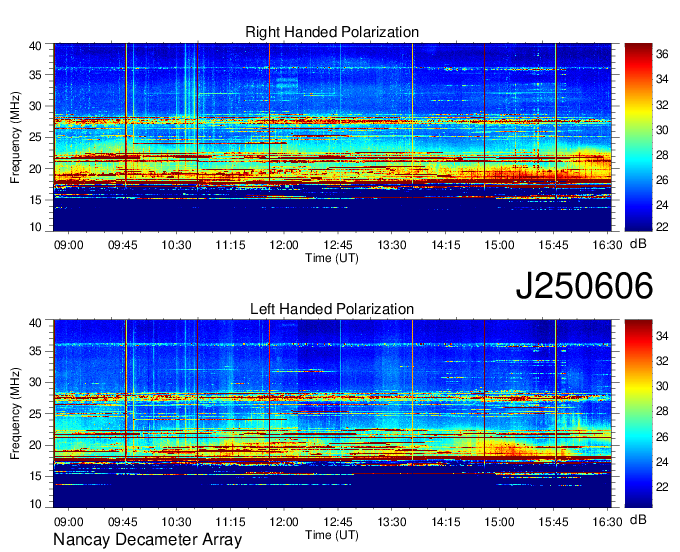The image size is (680, 552).
Task: Click 30 MHz tick on Left Handed frequency axis
Action: tap(35, 382)
